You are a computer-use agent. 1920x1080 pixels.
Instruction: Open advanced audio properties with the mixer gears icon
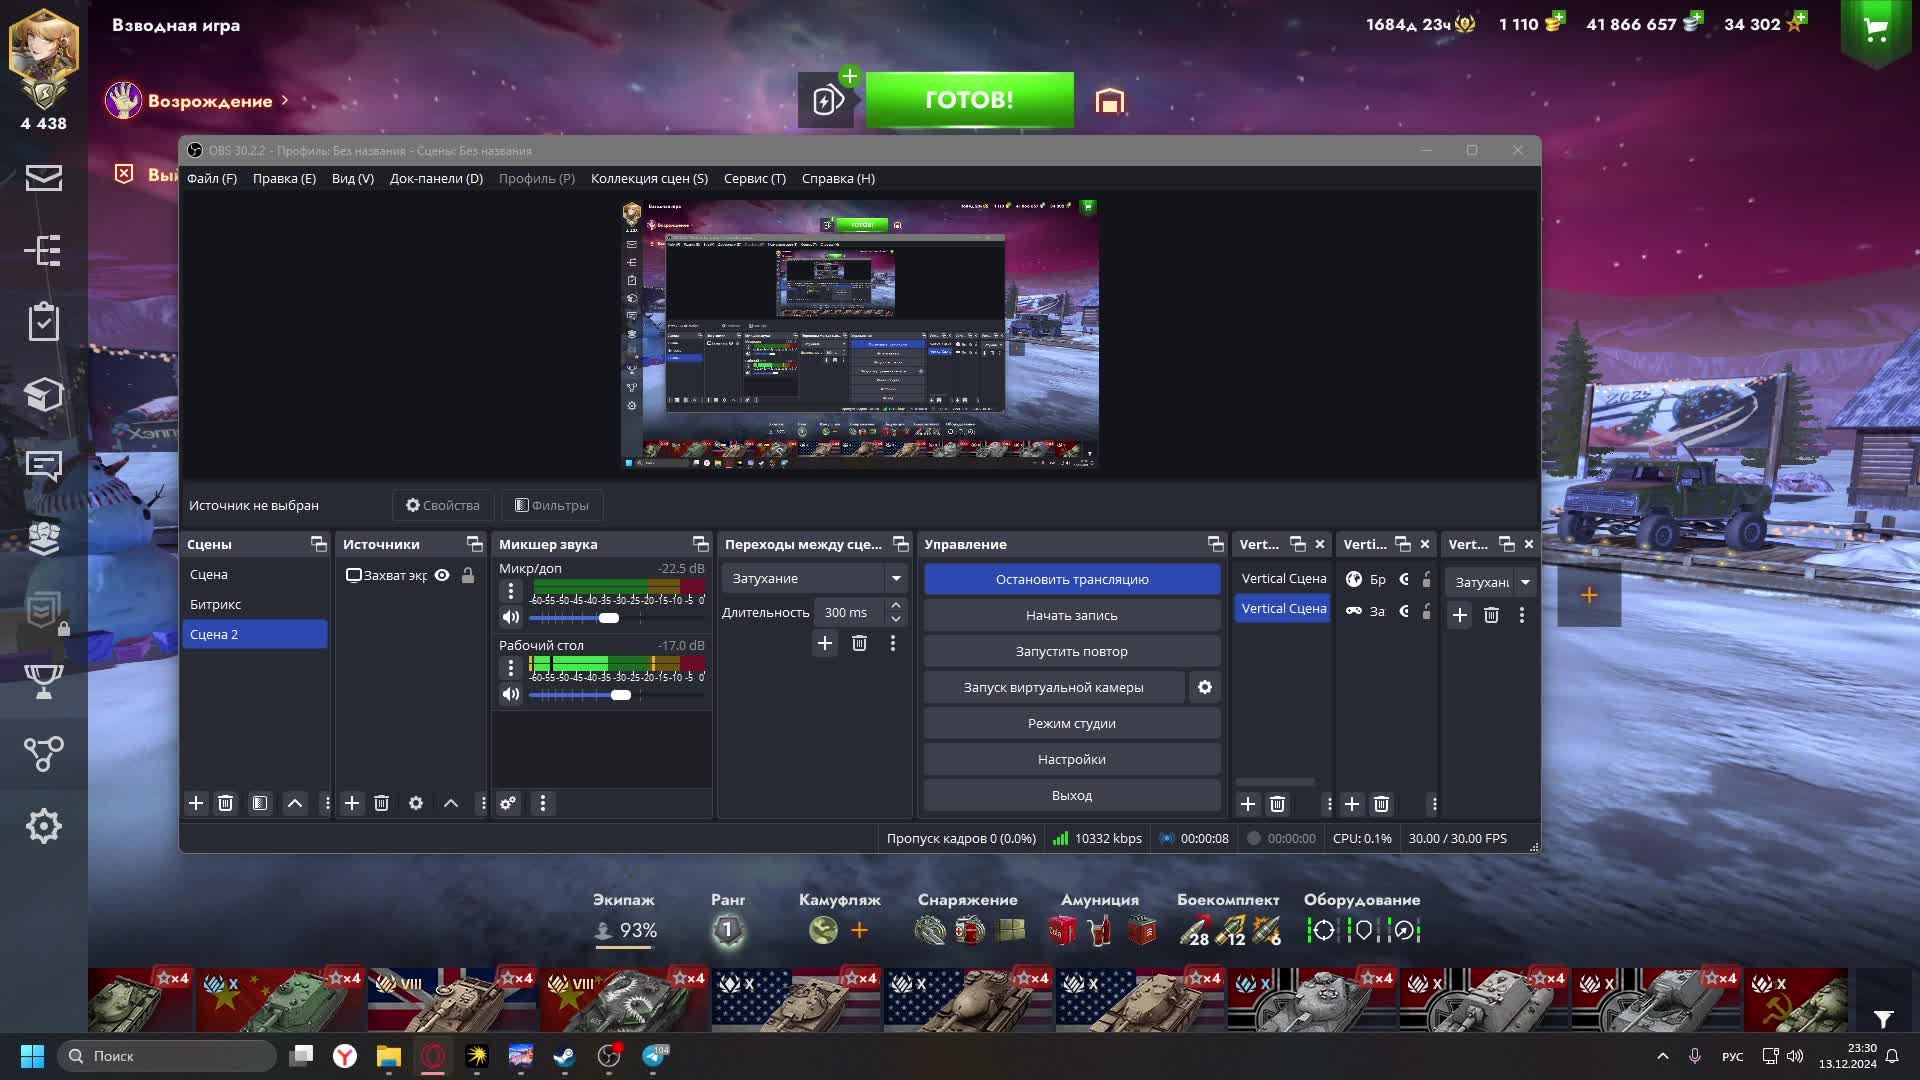click(x=508, y=803)
